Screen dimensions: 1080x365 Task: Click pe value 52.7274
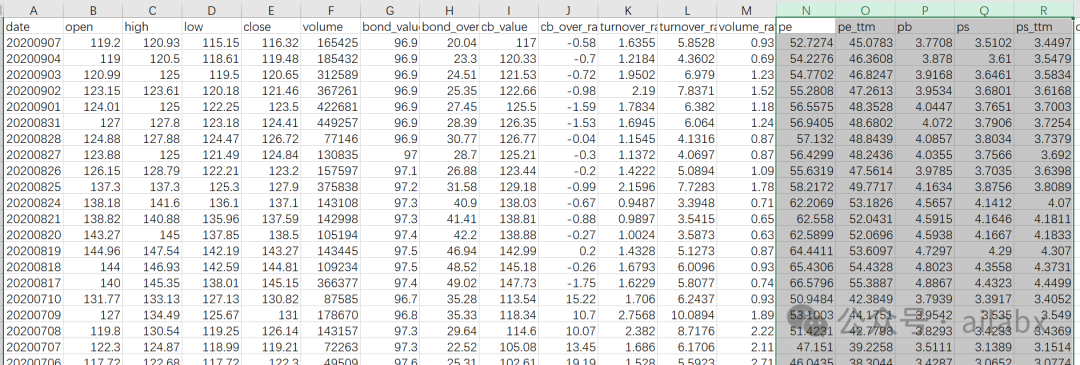coord(806,43)
